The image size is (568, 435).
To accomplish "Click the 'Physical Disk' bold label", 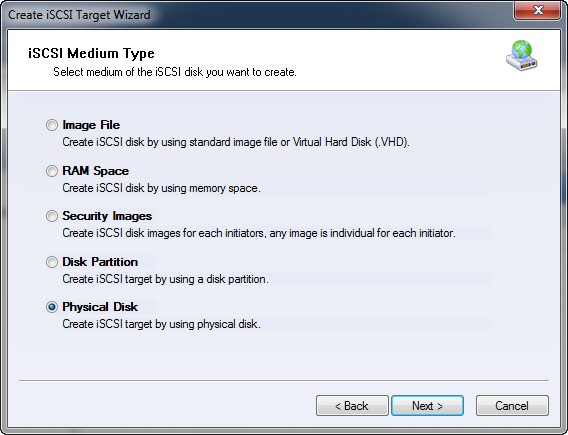I will 100,307.
